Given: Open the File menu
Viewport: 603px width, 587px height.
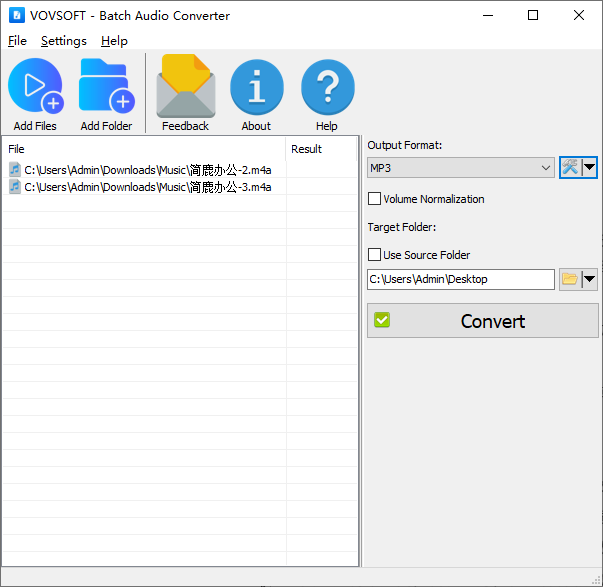Looking at the screenshot, I should [x=17, y=41].
